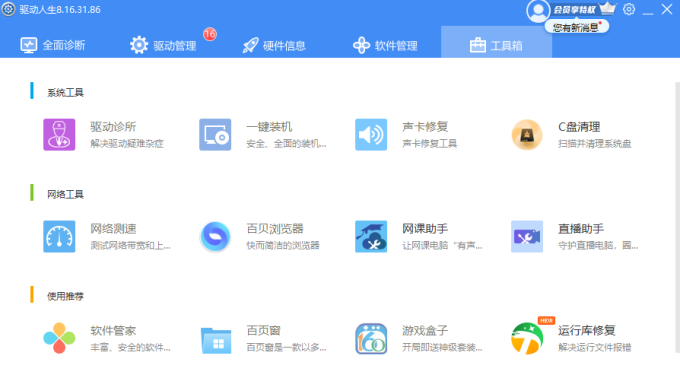
Task: Open the 声卡修复 speaker icon
Action: point(371,135)
